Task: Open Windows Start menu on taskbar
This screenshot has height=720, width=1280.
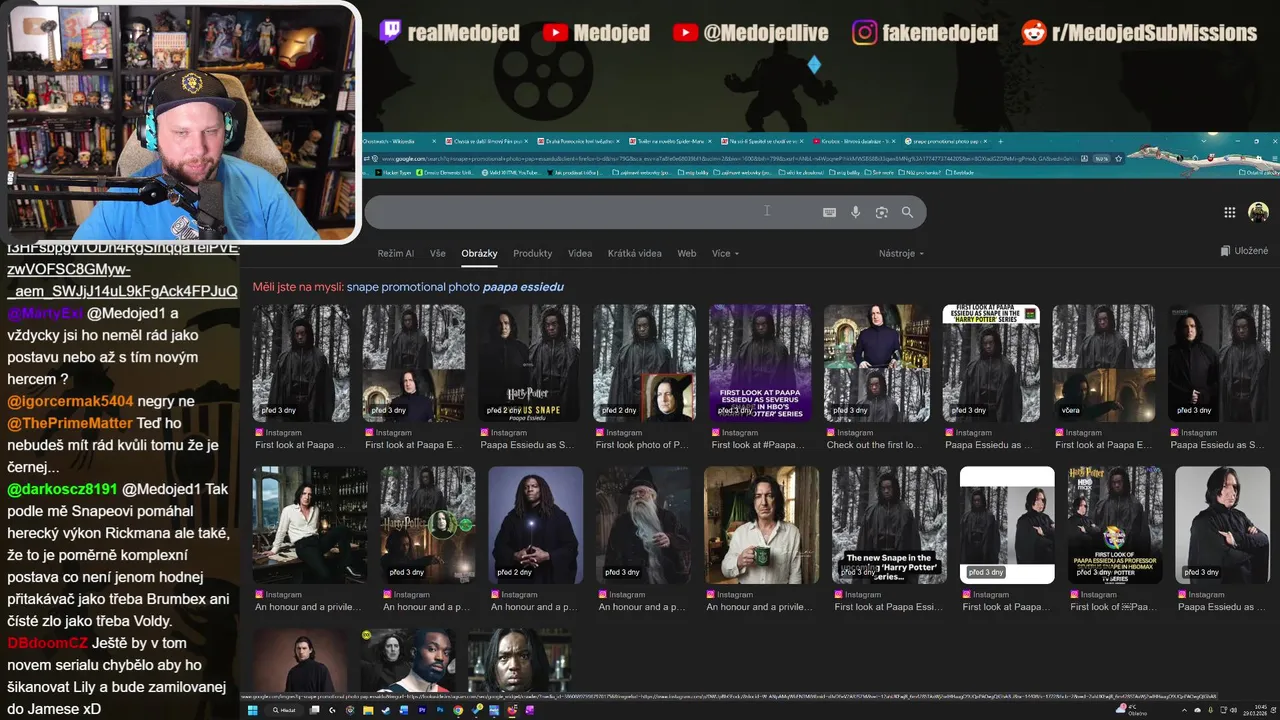Action: pos(253,710)
